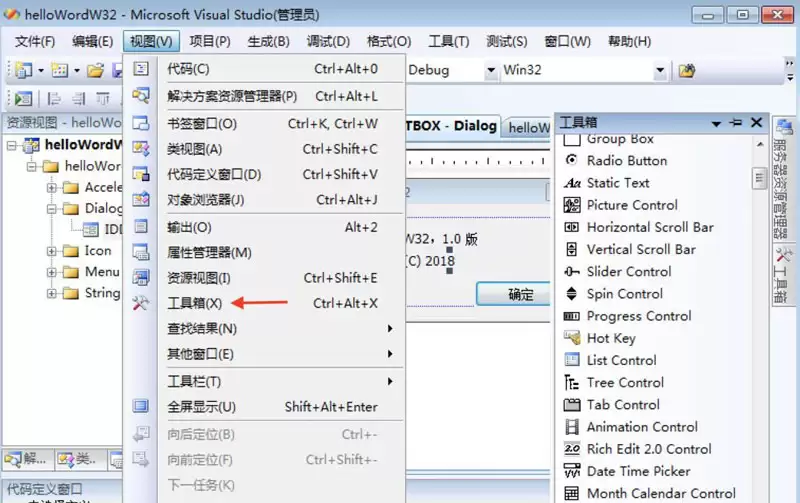Click the Open File folder toolbar icon
The width and height of the screenshot is (800, 503).
click(x=95, y=70)
